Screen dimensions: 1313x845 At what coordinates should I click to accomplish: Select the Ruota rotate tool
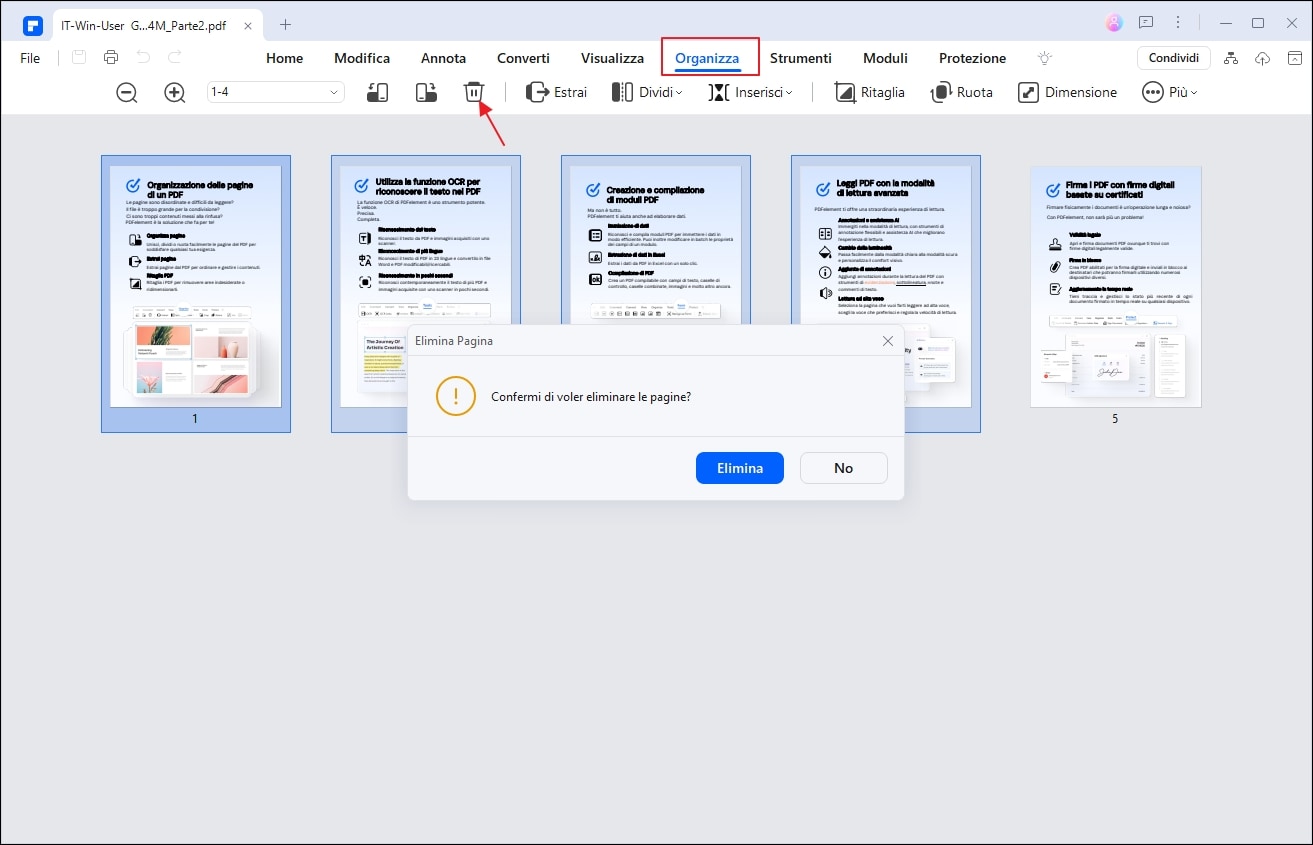point(961,92)
